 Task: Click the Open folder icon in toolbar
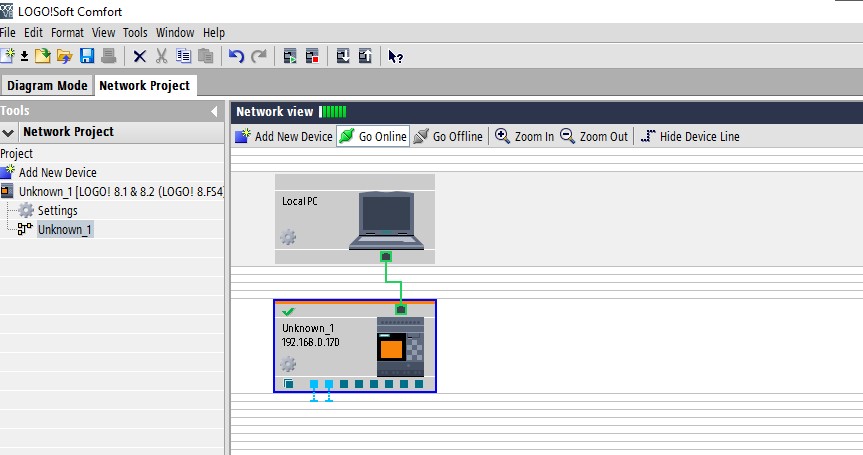tap(64, 56)
